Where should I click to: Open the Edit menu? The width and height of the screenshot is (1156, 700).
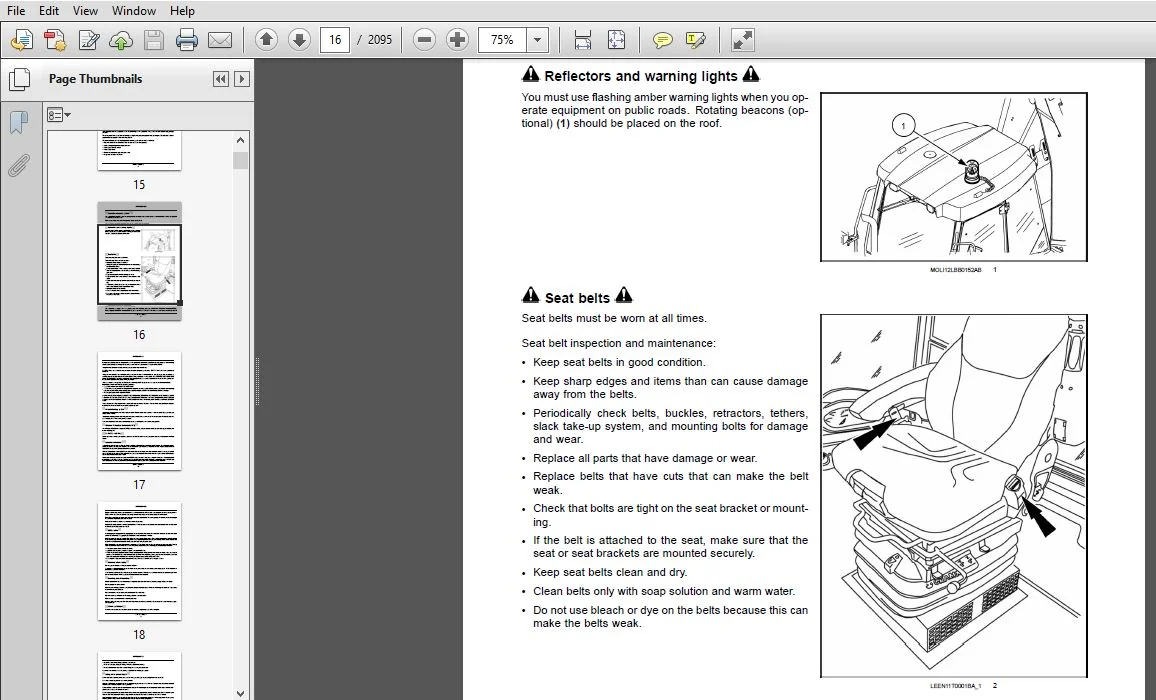coord(49,10)
